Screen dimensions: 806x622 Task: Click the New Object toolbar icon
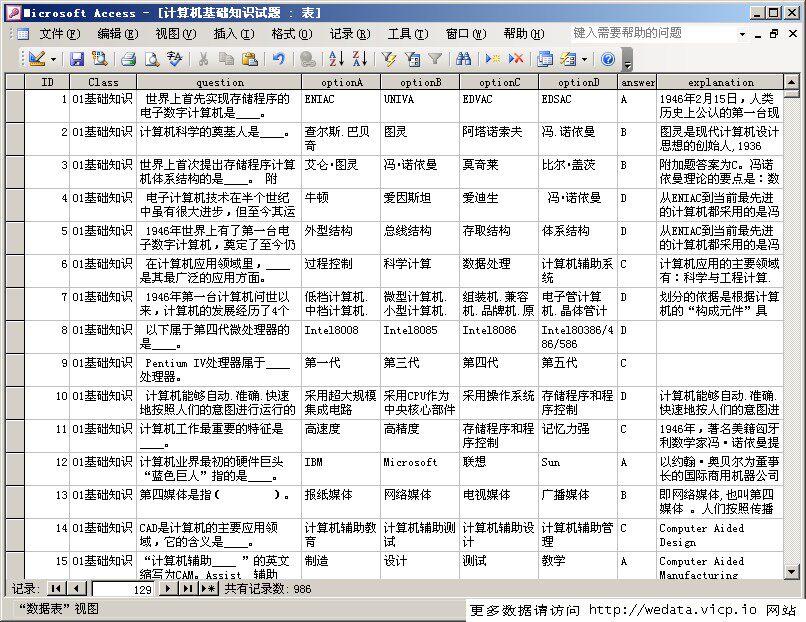[568, 59]
